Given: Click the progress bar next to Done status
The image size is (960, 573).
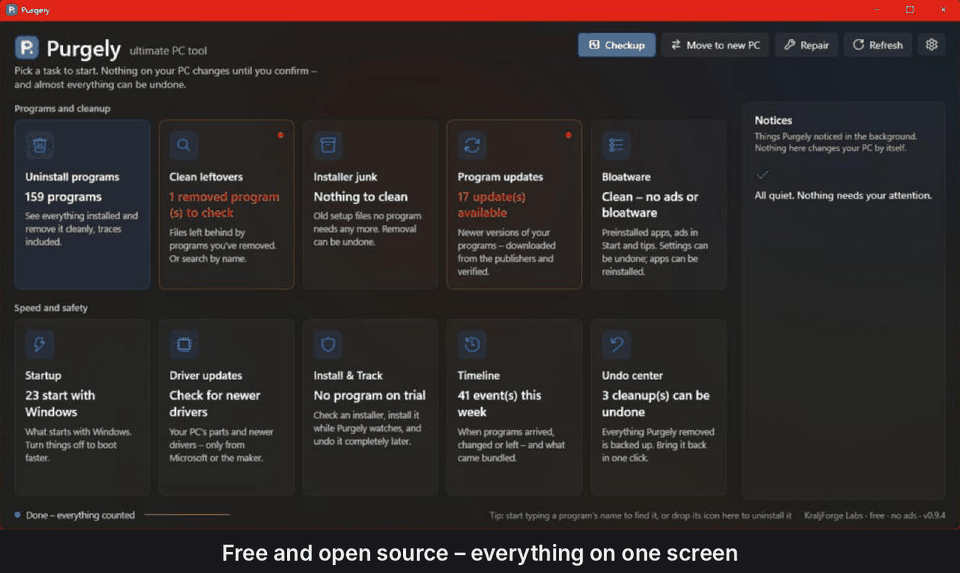Looking at the screenshot, I should pyautogui.click(x=187, y=515).
